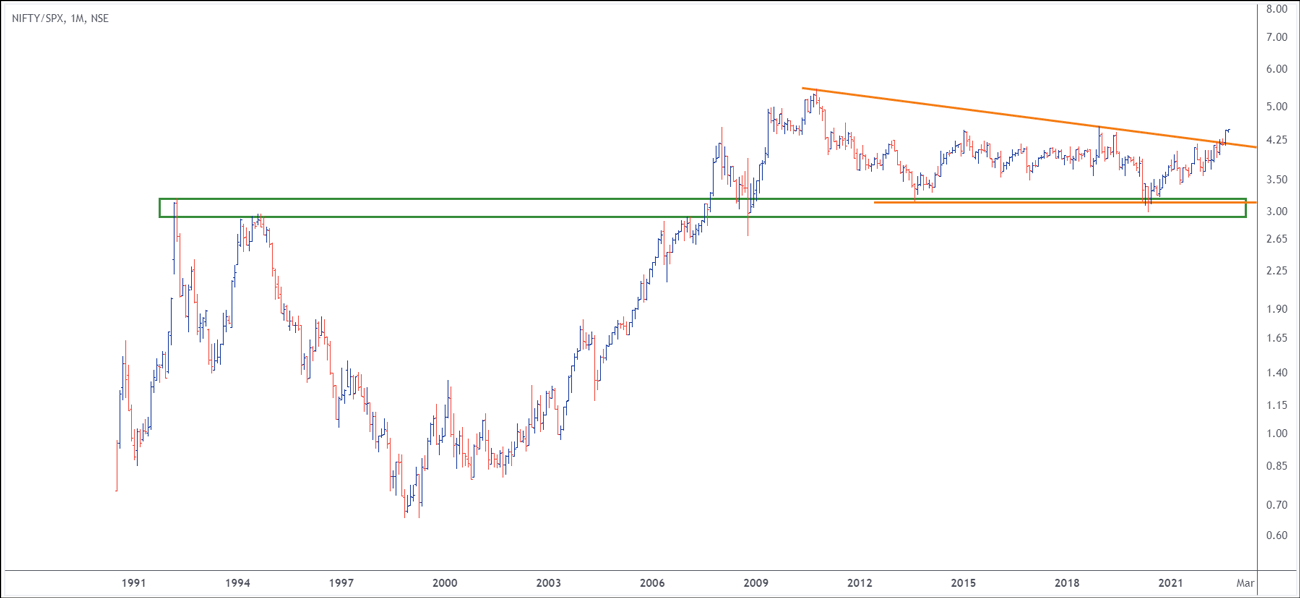The image size is (1300, 598).
Task: Click the 2021 time axis label
Action: (x=1171, y=582)
